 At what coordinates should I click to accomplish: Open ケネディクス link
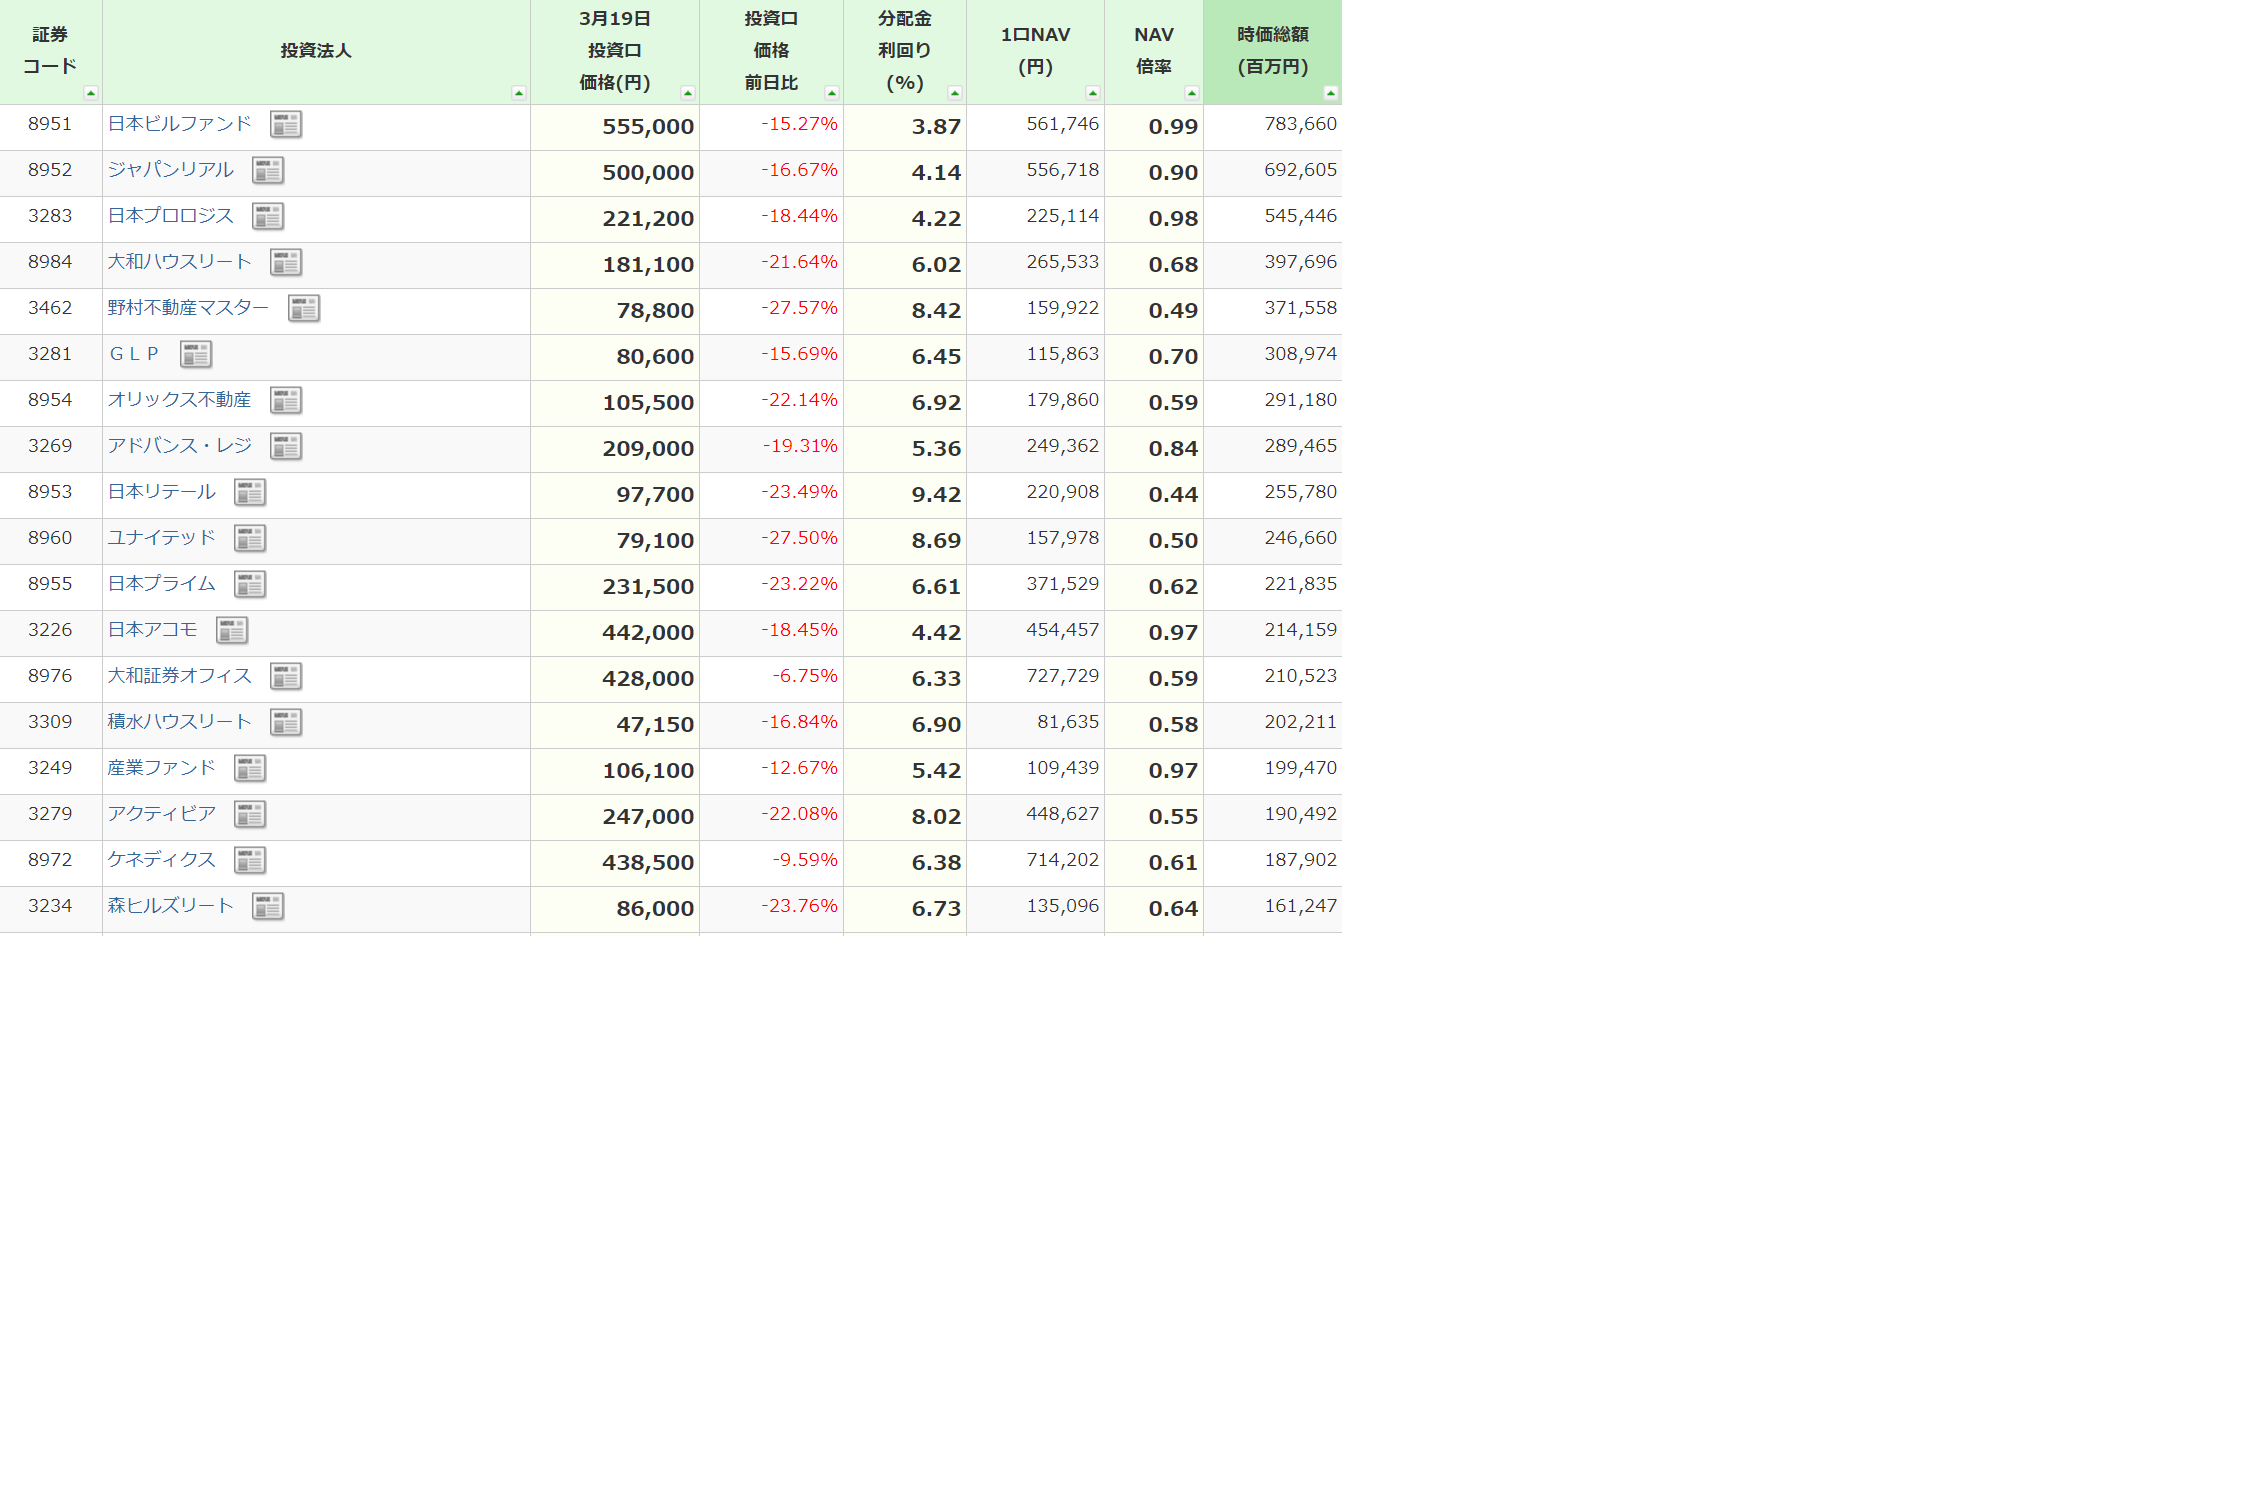pos(162,860)
